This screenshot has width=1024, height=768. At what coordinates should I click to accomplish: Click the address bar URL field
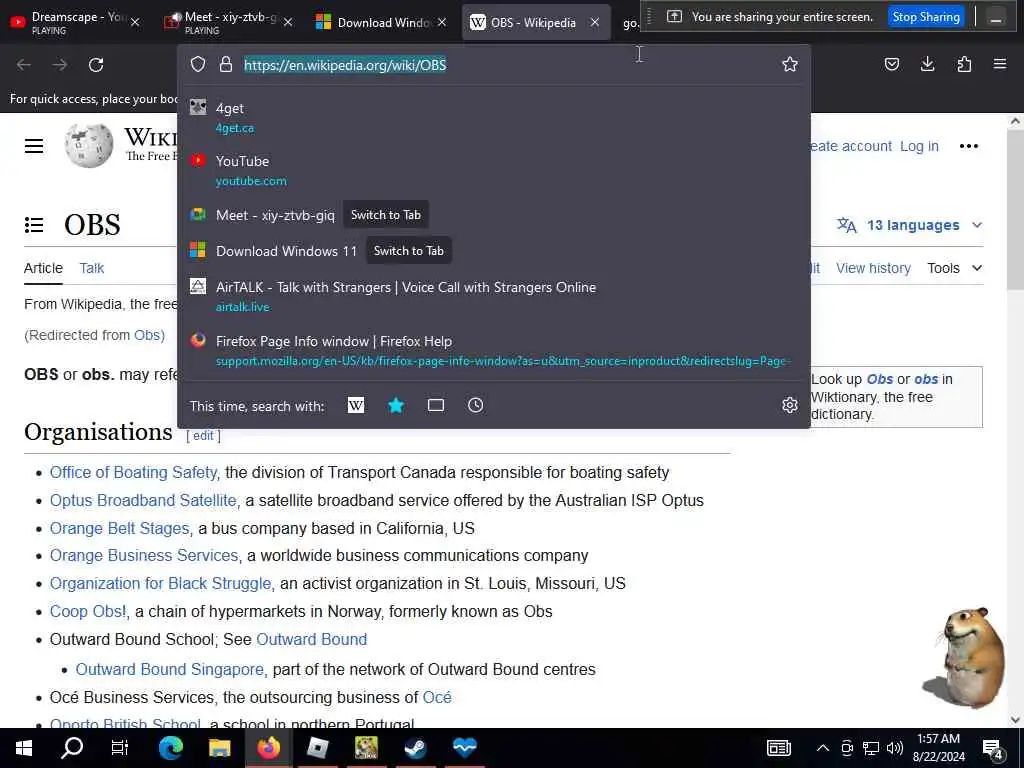pos(509,65)
